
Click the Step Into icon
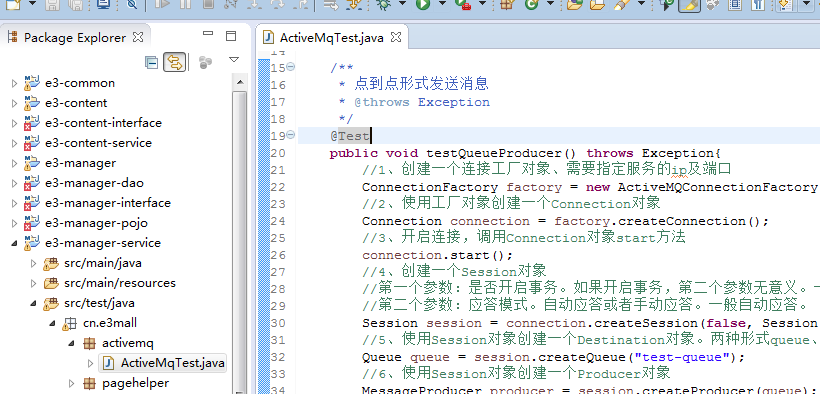(x=254, y=4)
